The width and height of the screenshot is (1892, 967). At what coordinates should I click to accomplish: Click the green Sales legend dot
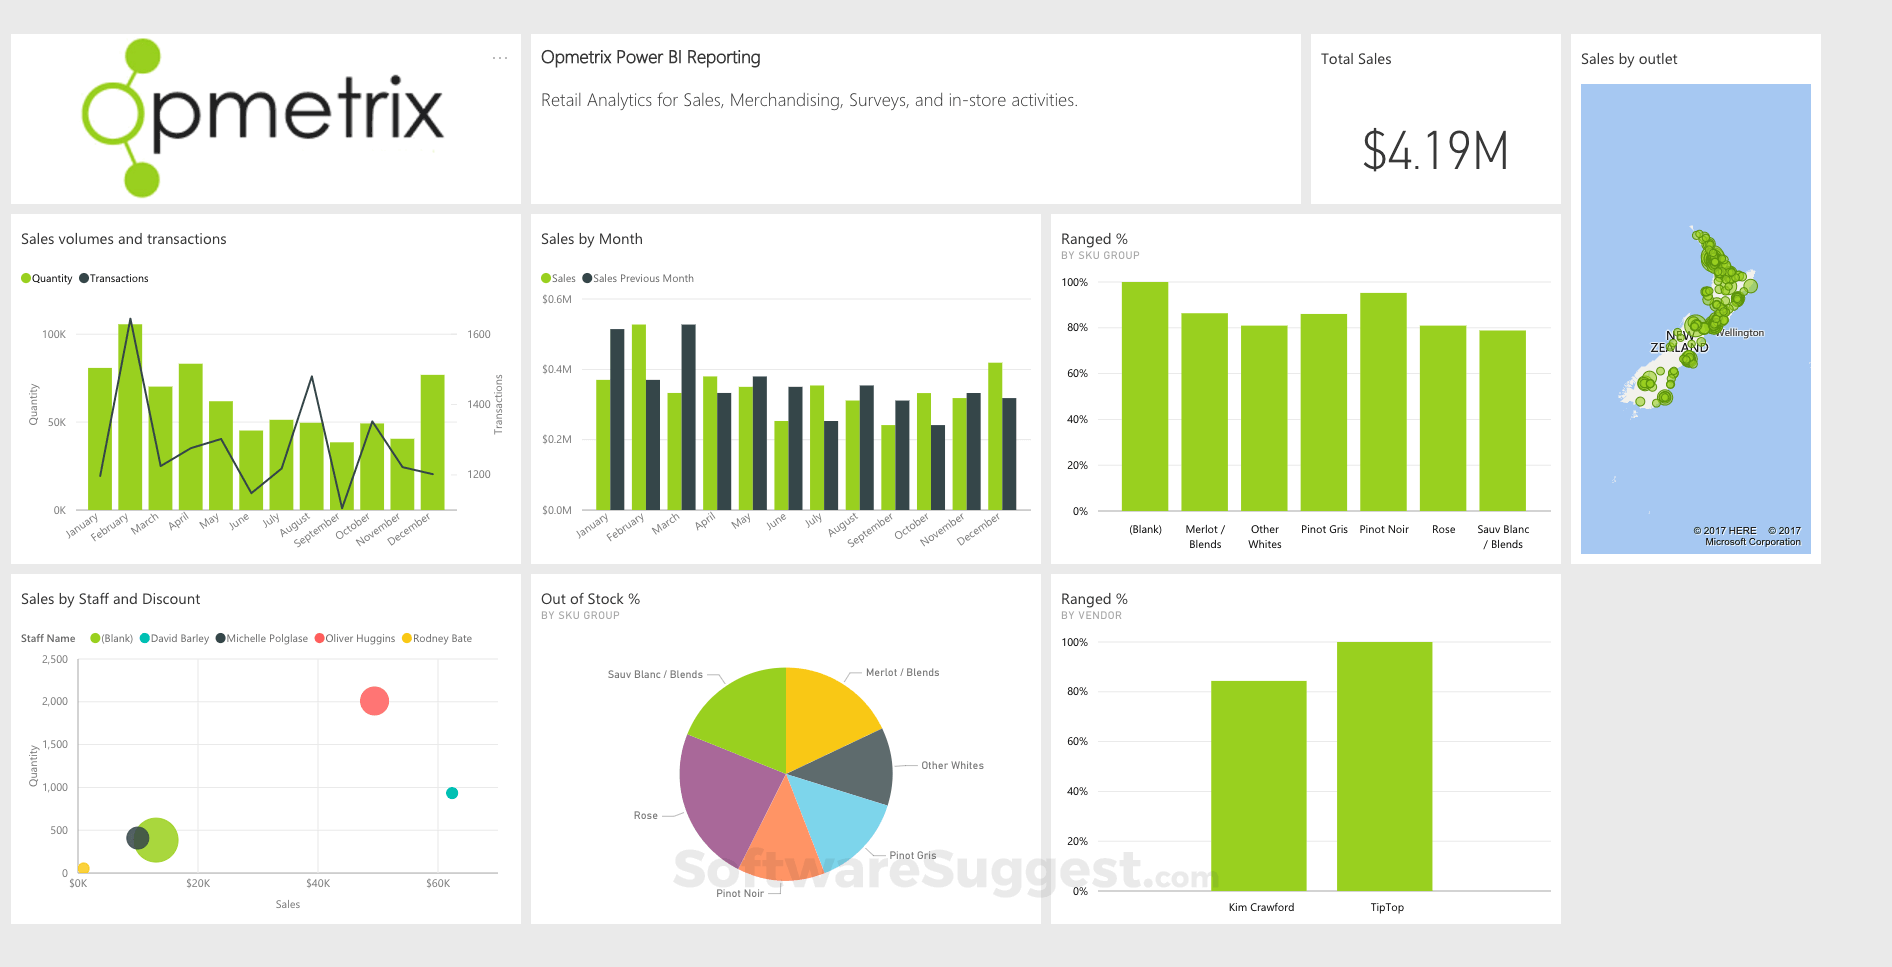point(546,278)
